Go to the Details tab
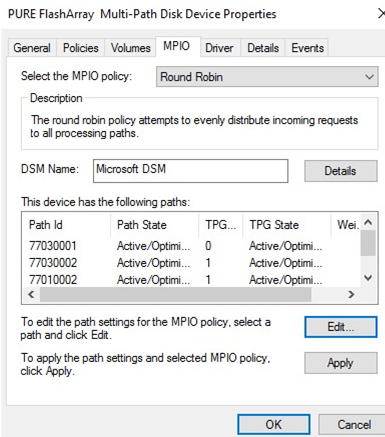The height and width of the screenshot is (437, 385). tap(263, 48)
